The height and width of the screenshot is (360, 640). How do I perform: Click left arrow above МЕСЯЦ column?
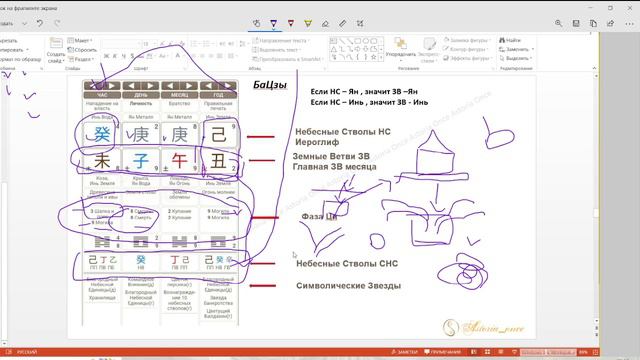tap(170, 86)
